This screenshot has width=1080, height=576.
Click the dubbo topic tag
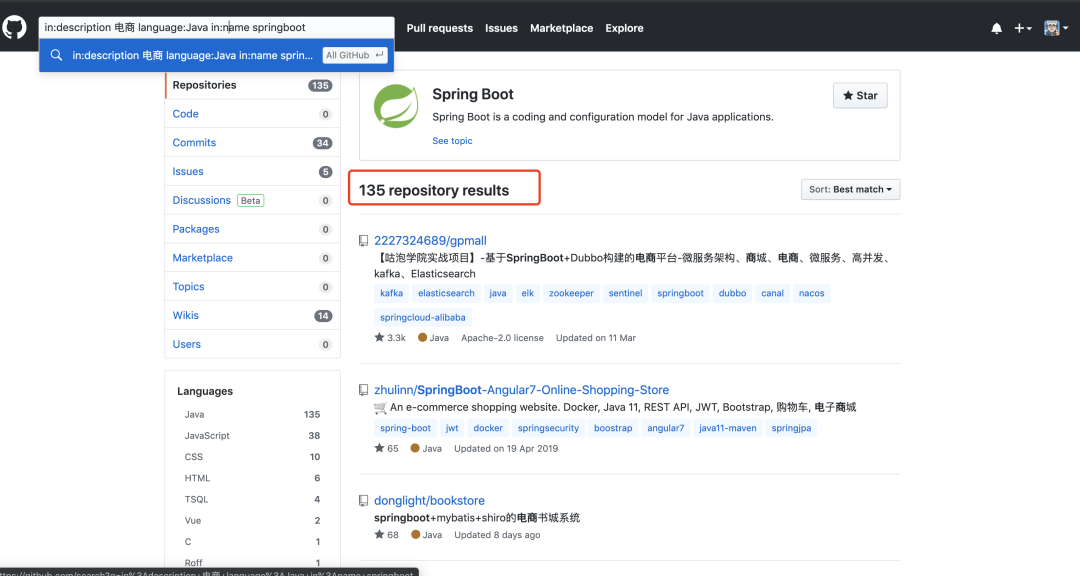click(732, 294)
